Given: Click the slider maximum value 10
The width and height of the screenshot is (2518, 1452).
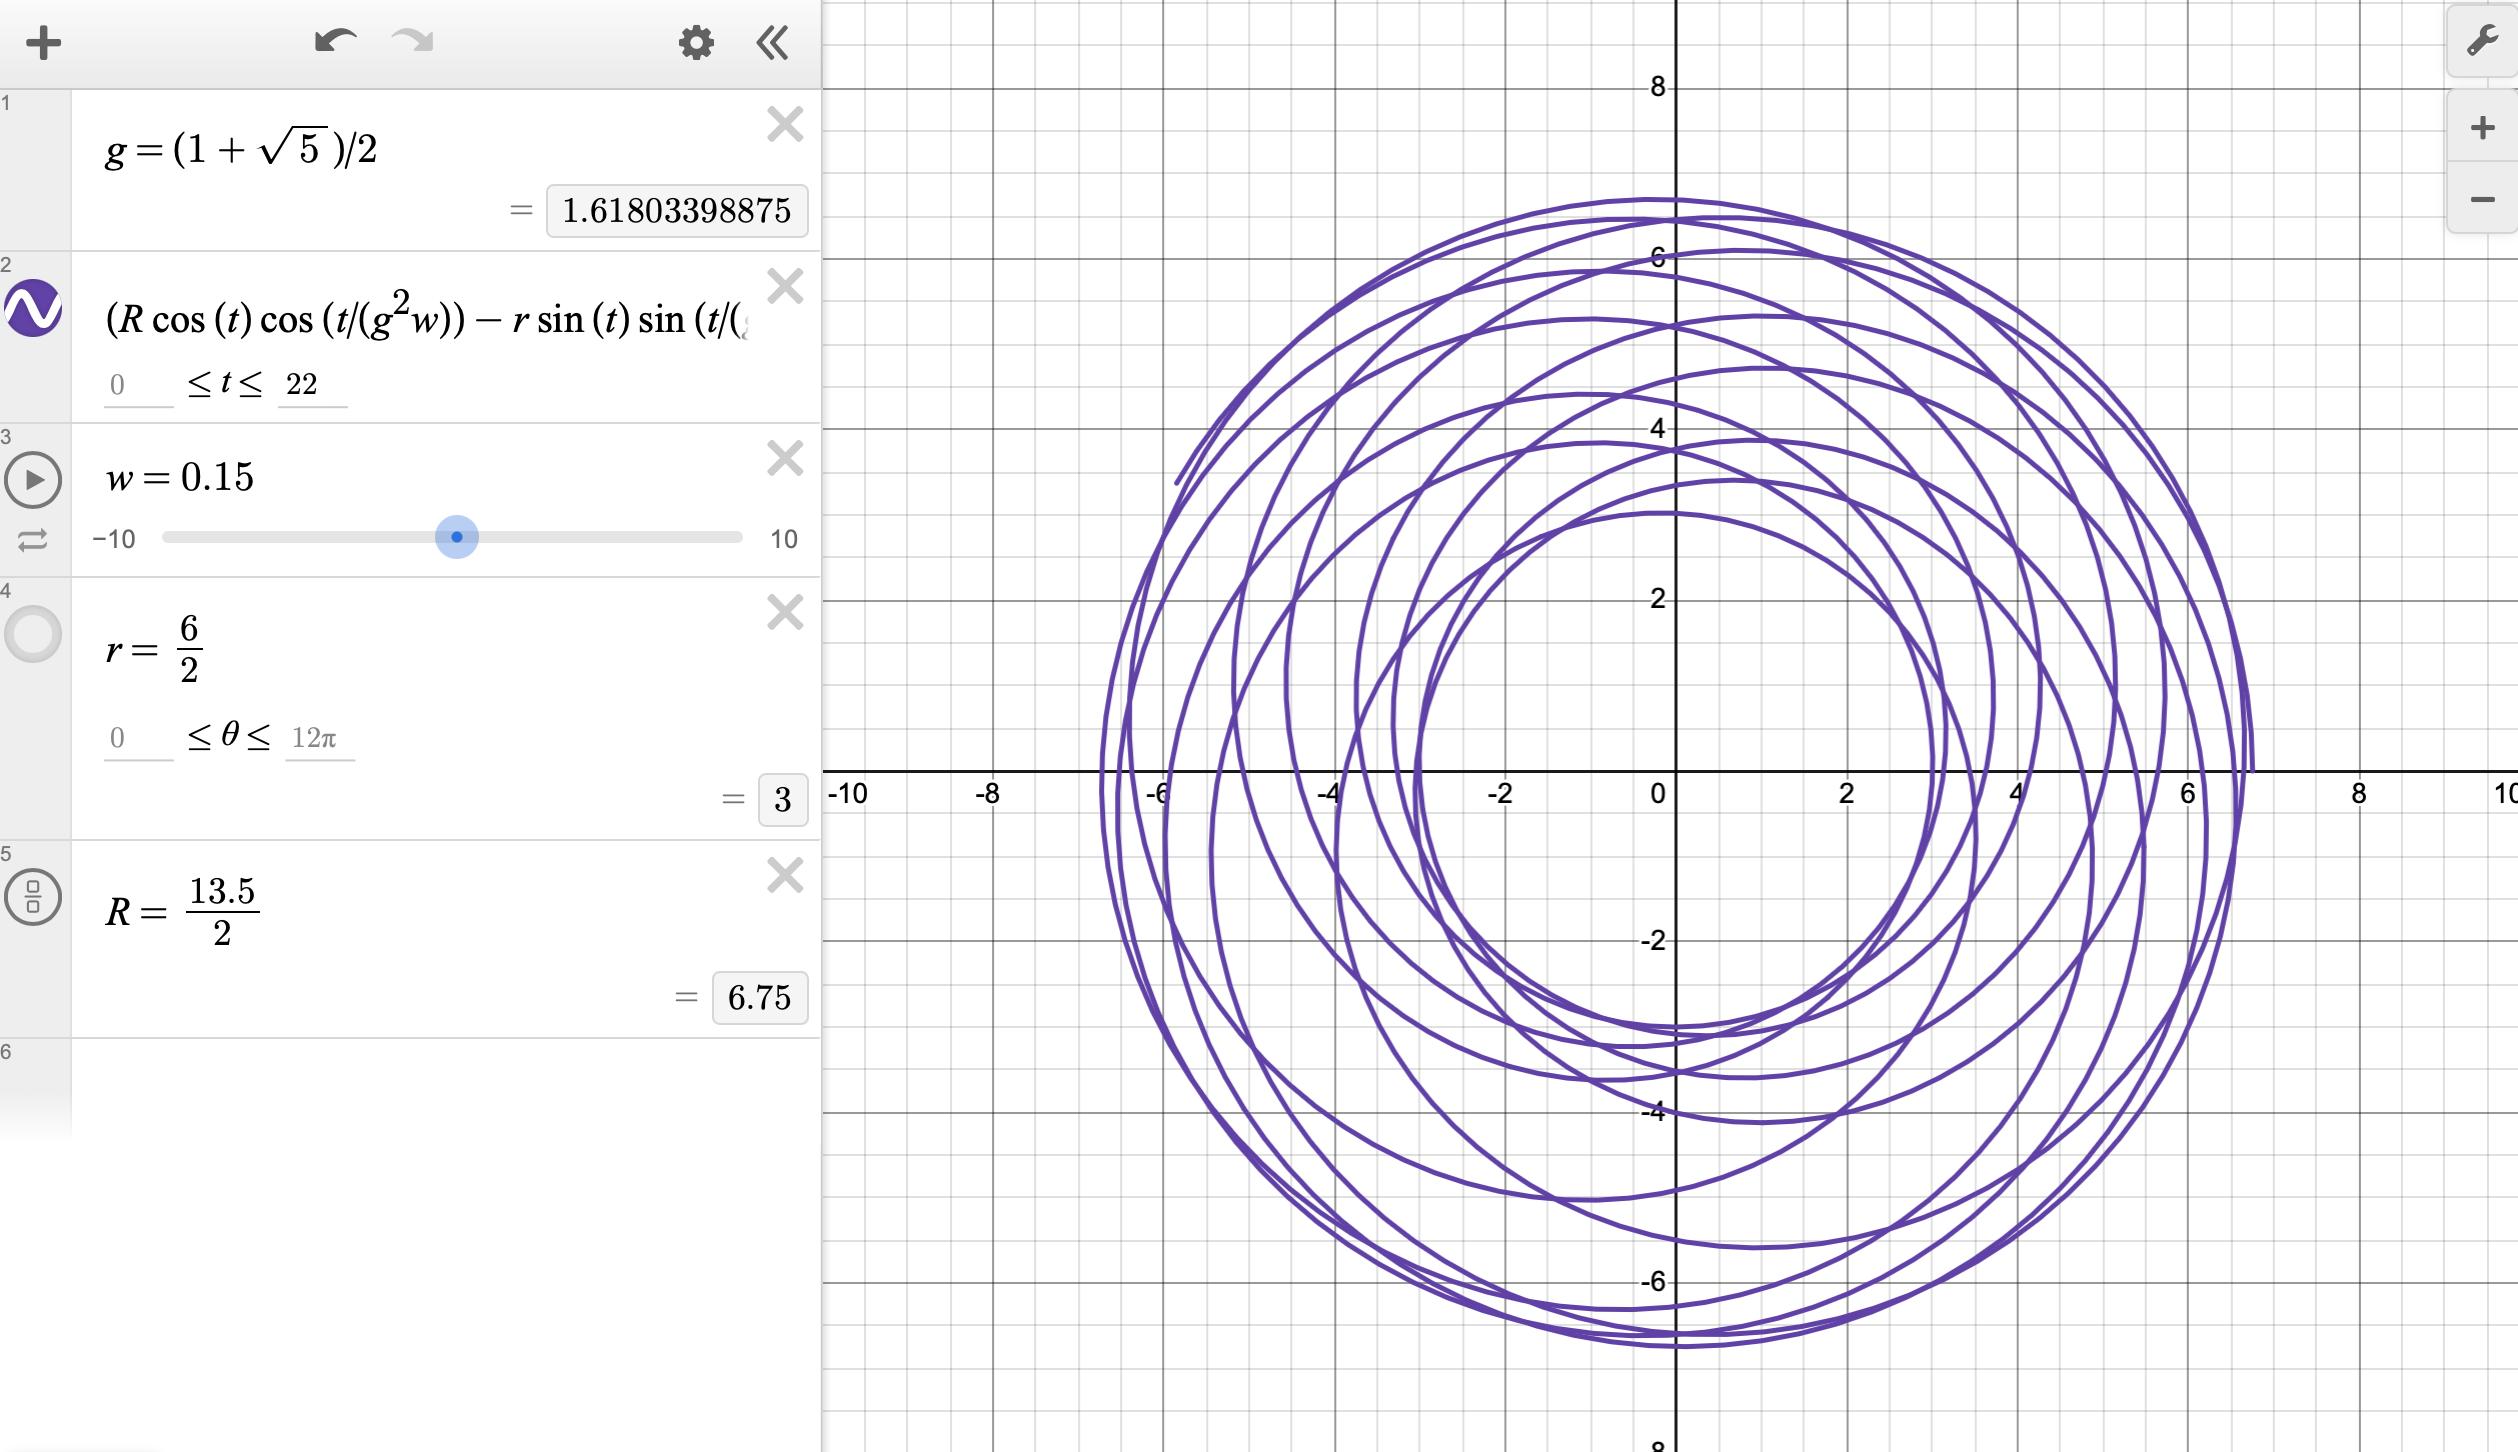Looking at the screenshot, I should [x=783, y=540].
